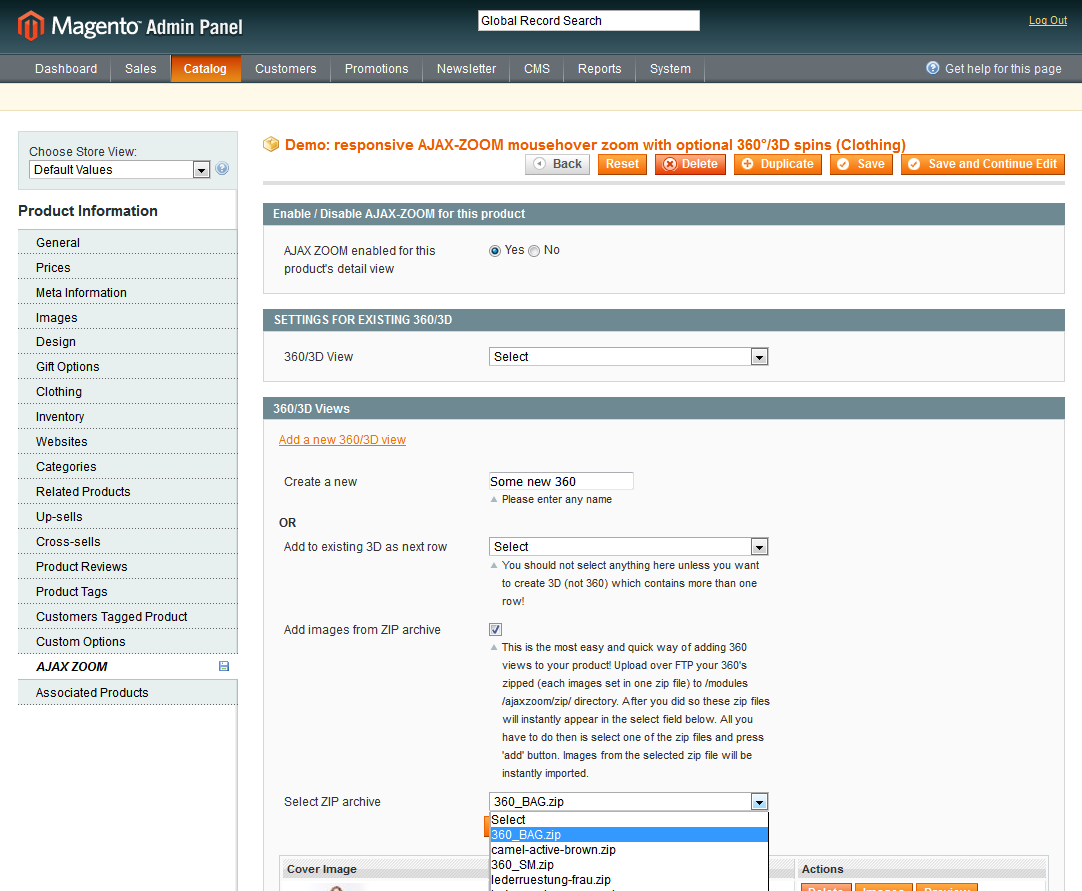Click the Actions column header
Viewport: 1082px width, 891px height.
pos(823,869)
